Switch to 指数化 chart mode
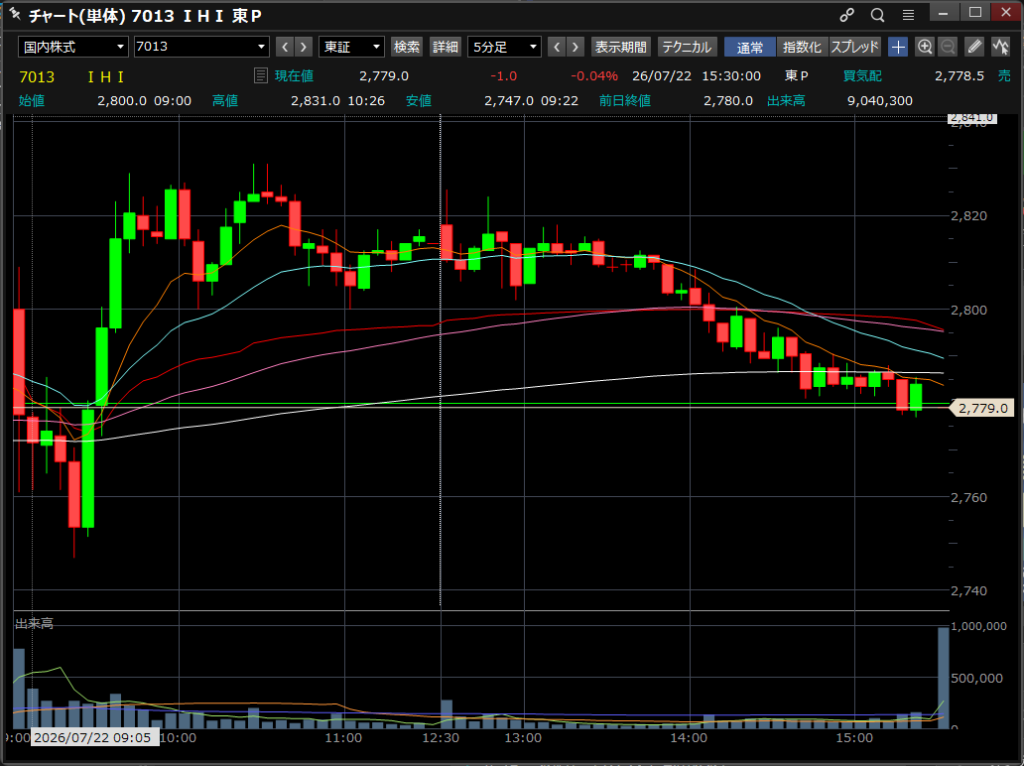 (802, 47)
